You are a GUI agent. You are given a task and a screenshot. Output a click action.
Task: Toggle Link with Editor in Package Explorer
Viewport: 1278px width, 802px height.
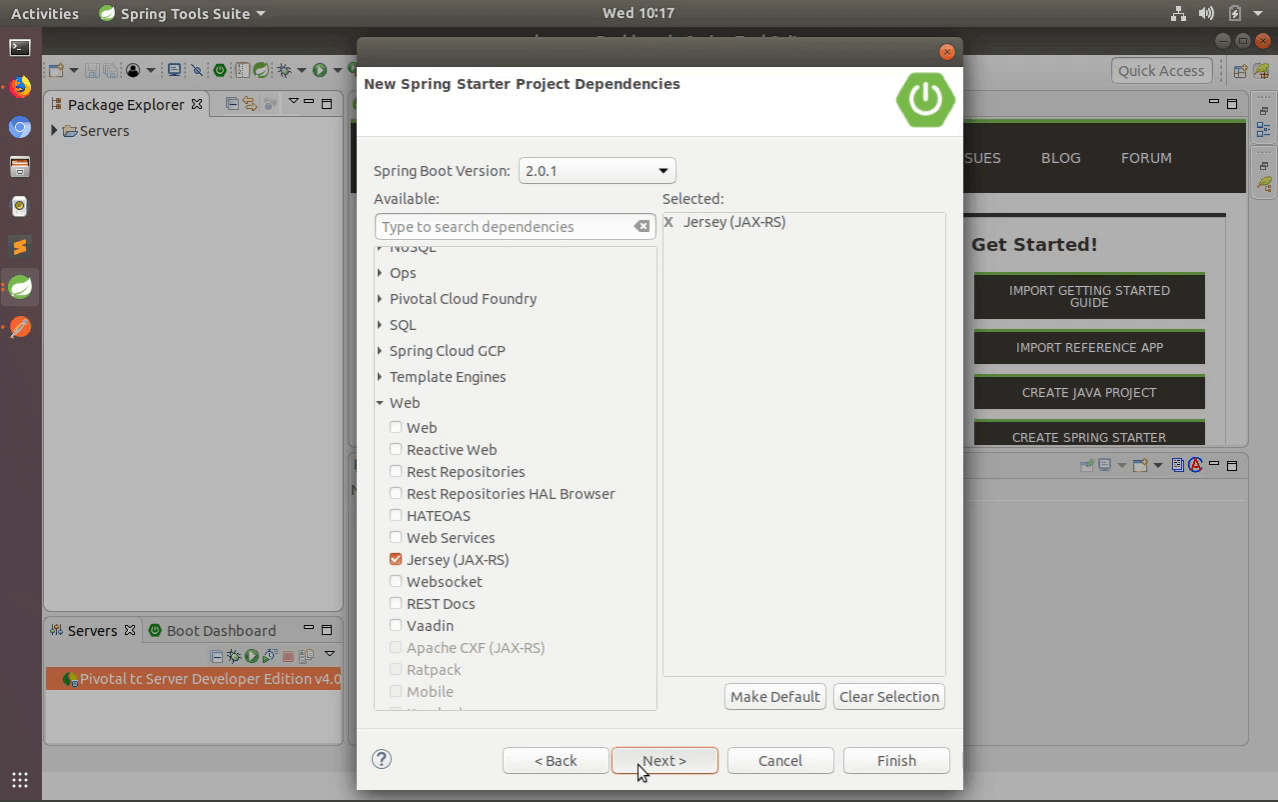[x=249, y=103]
